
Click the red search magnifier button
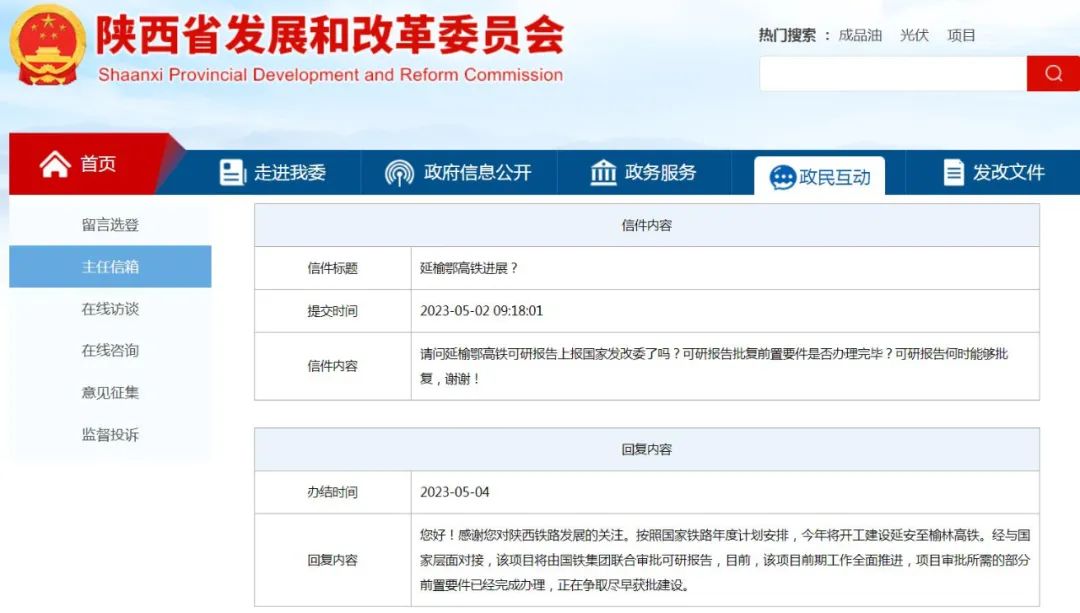click(1053, 74)
